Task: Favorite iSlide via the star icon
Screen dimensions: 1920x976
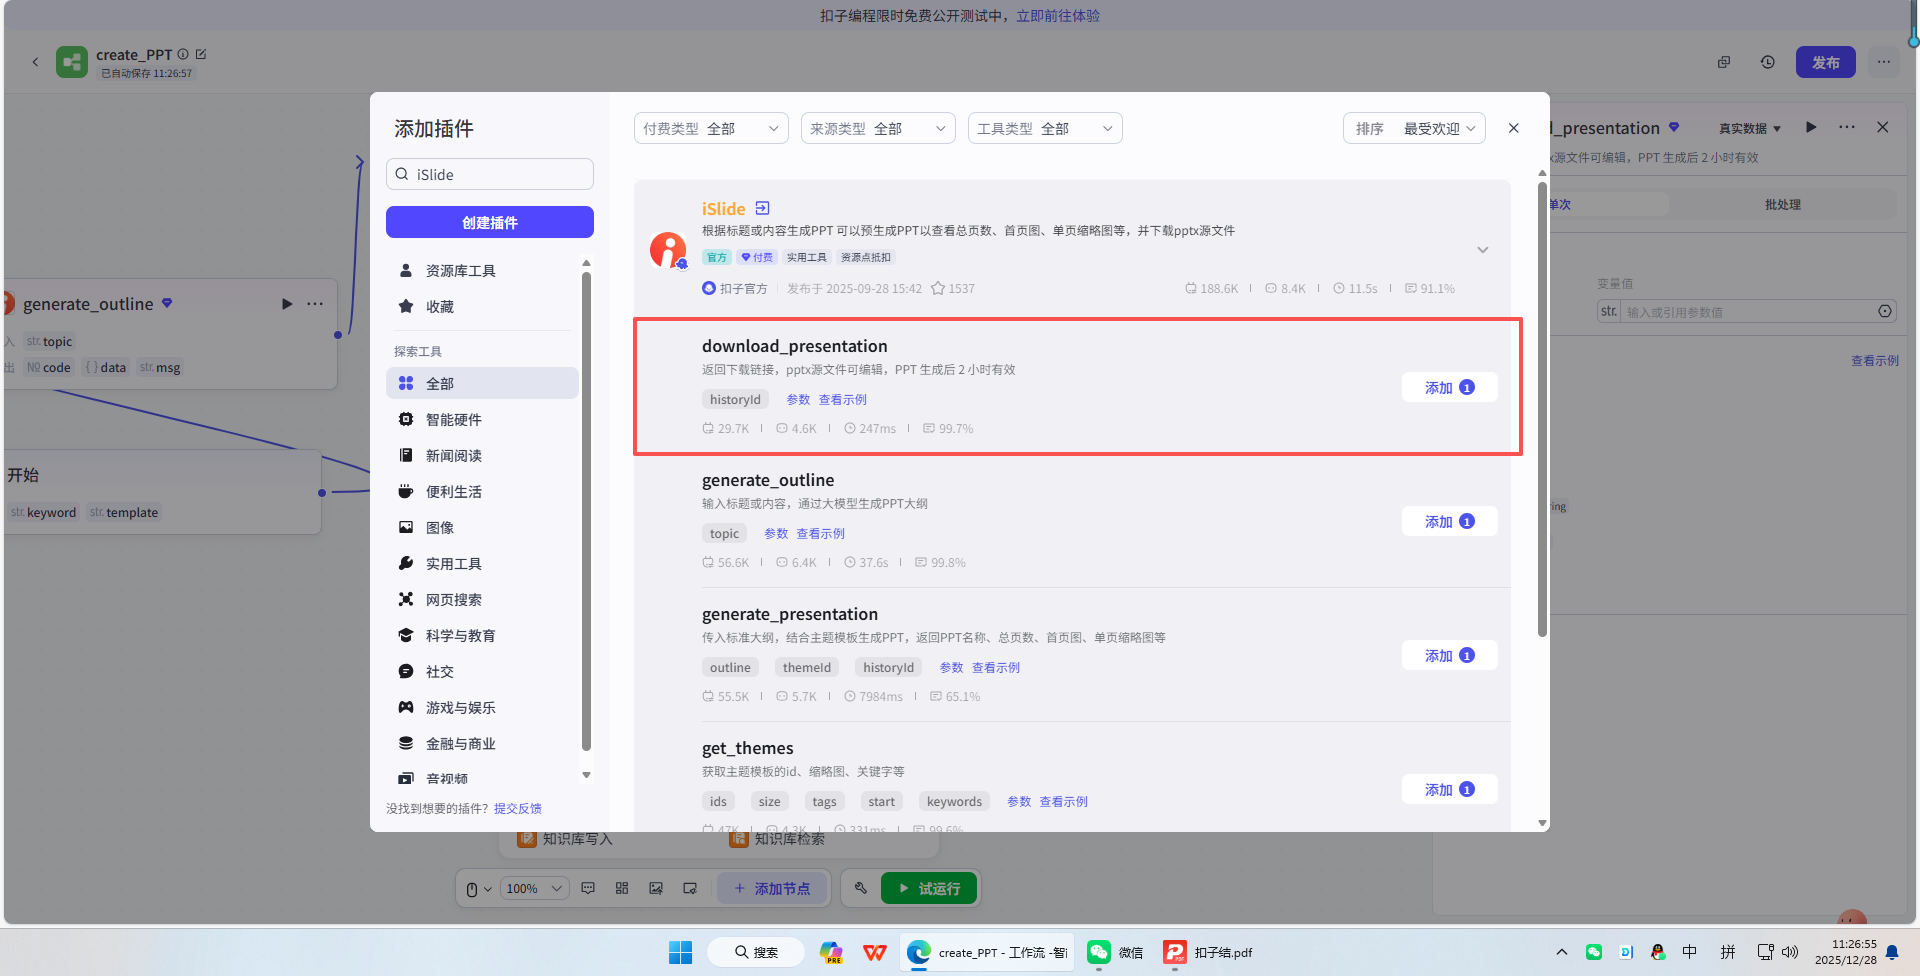Action: 938,288
